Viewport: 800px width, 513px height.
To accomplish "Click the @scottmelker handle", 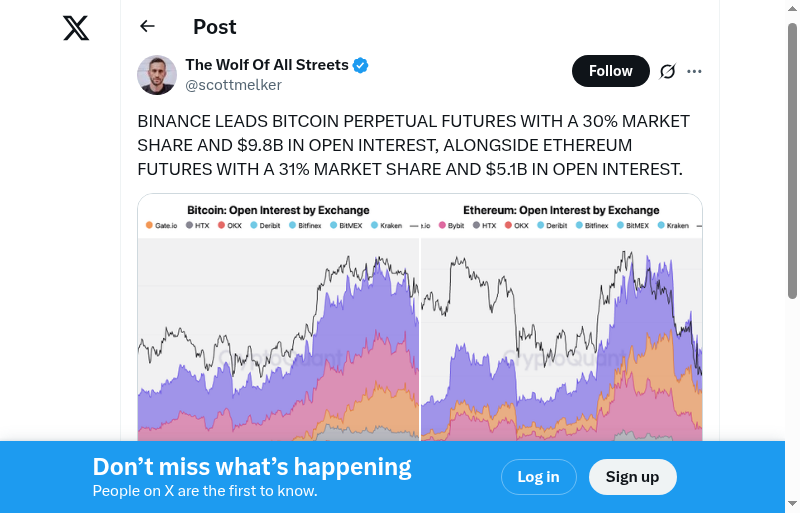I will 233,85.
